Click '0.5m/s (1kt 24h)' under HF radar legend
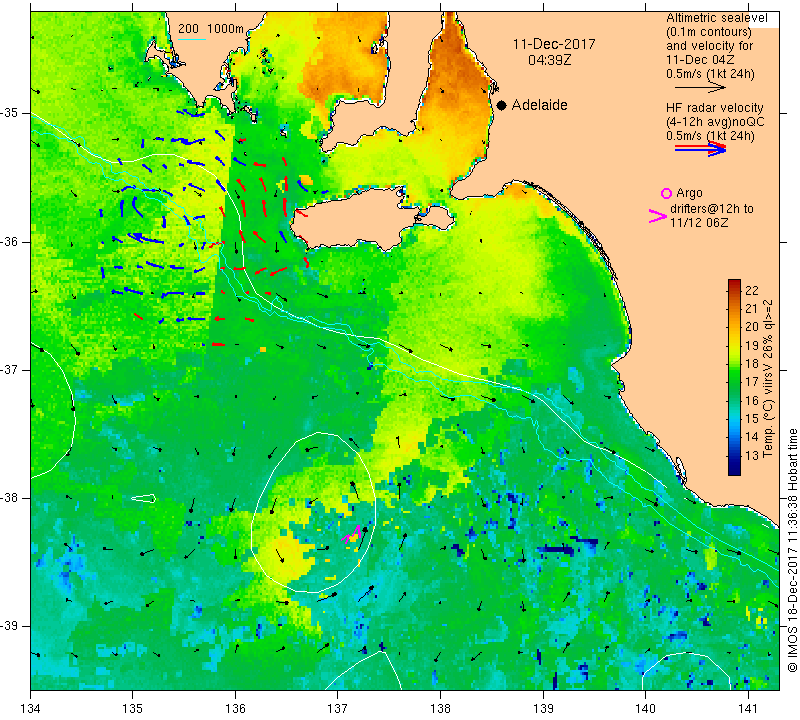The width and height of the screenshot is (800, 720). pyautogui.click(x=710, y=136)
